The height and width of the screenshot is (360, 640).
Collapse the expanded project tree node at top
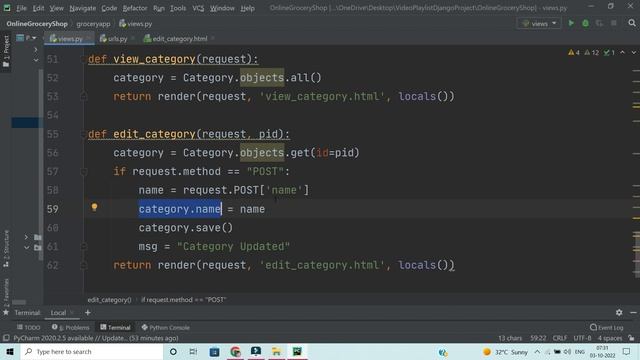[x=36, y=60]
